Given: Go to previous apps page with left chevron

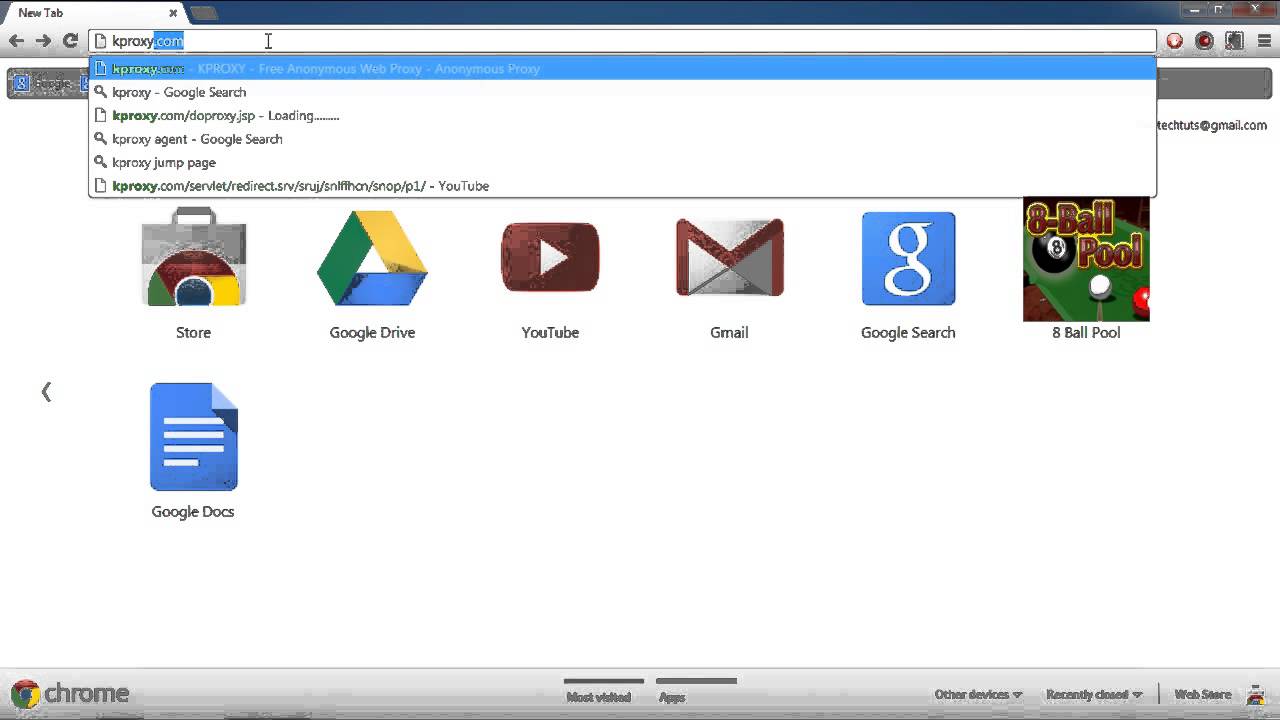Looking at the screenshot, I should pos(46,392).
